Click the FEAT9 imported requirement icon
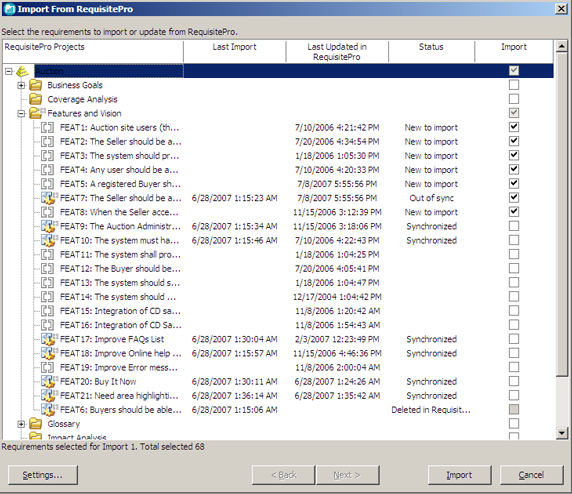This screenshot has width=572, height=494. coord(49,226)
